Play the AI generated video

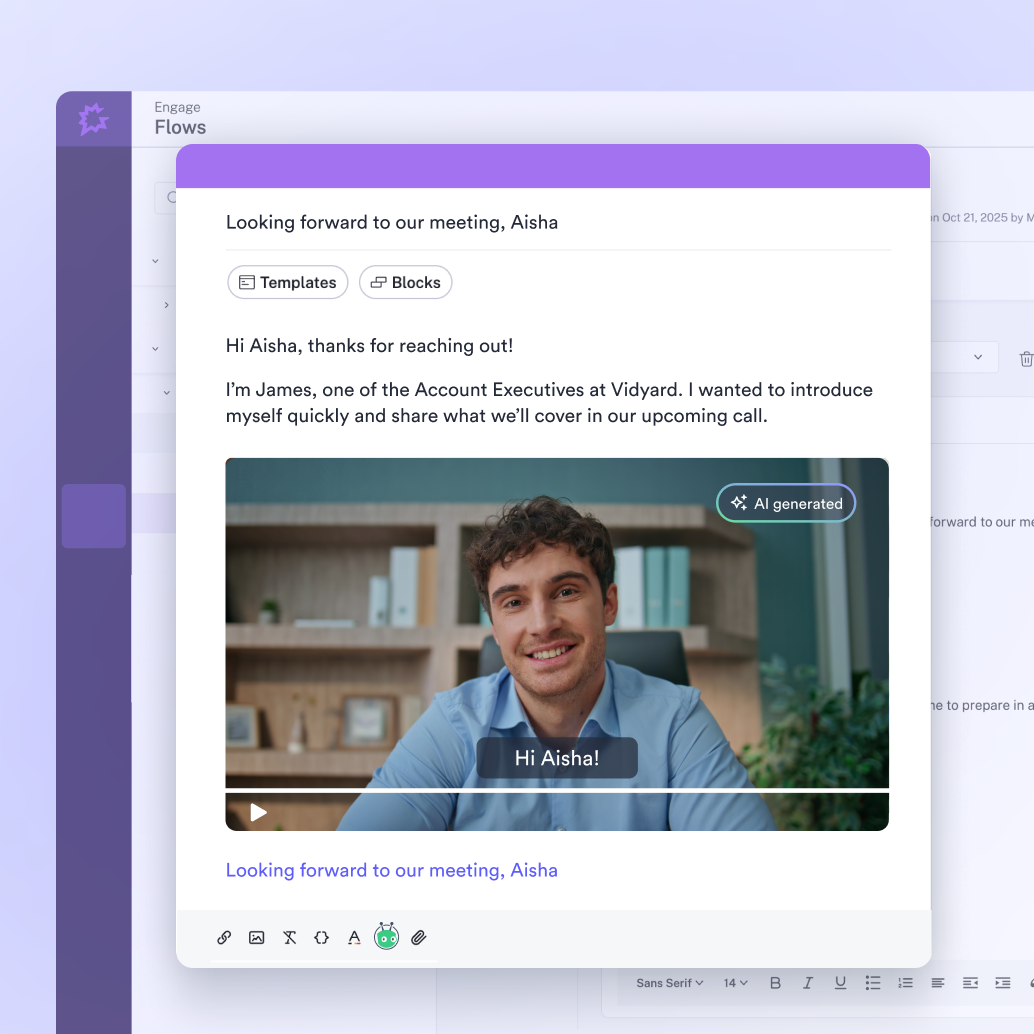pyautogui.click(x=258, y=813)
